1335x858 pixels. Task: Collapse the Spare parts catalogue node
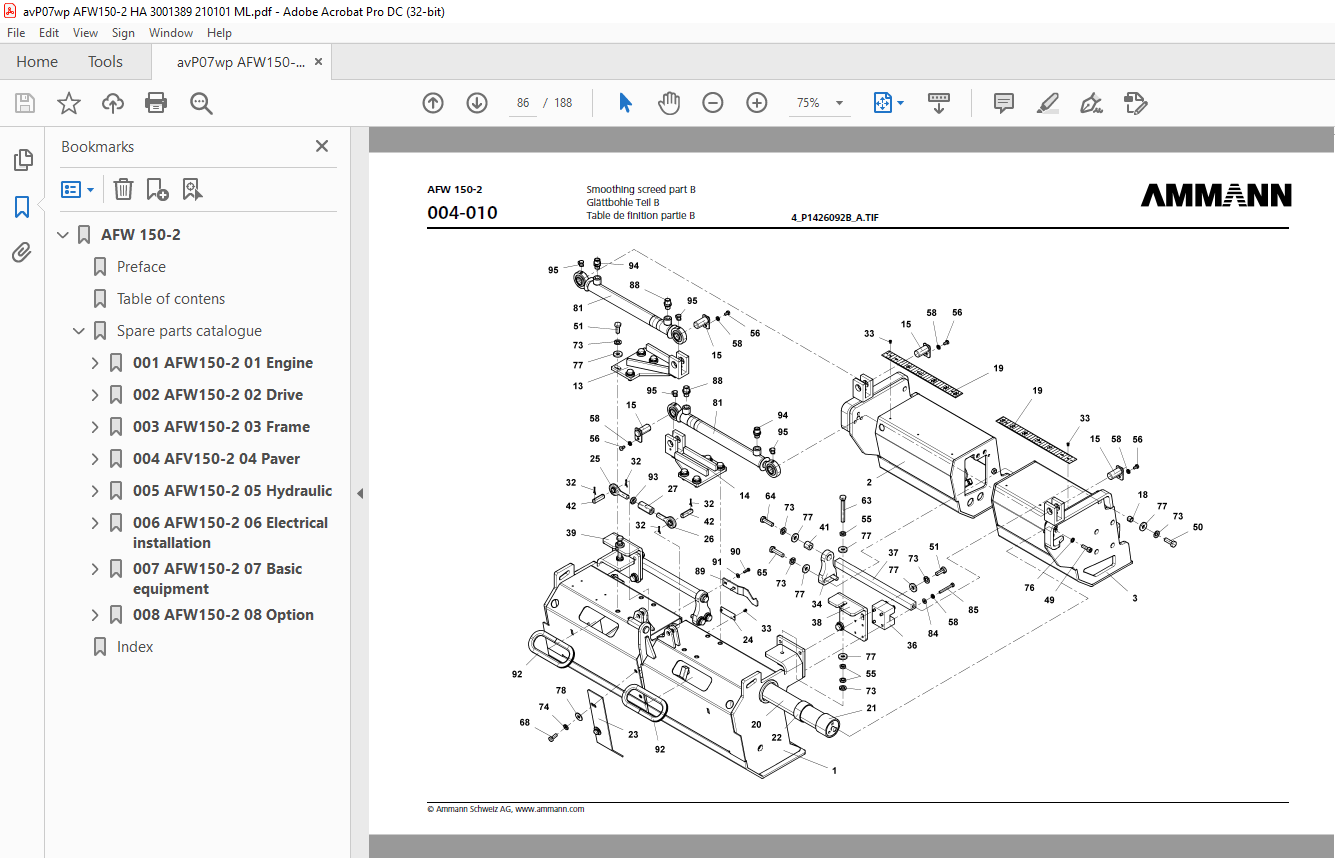80,331
